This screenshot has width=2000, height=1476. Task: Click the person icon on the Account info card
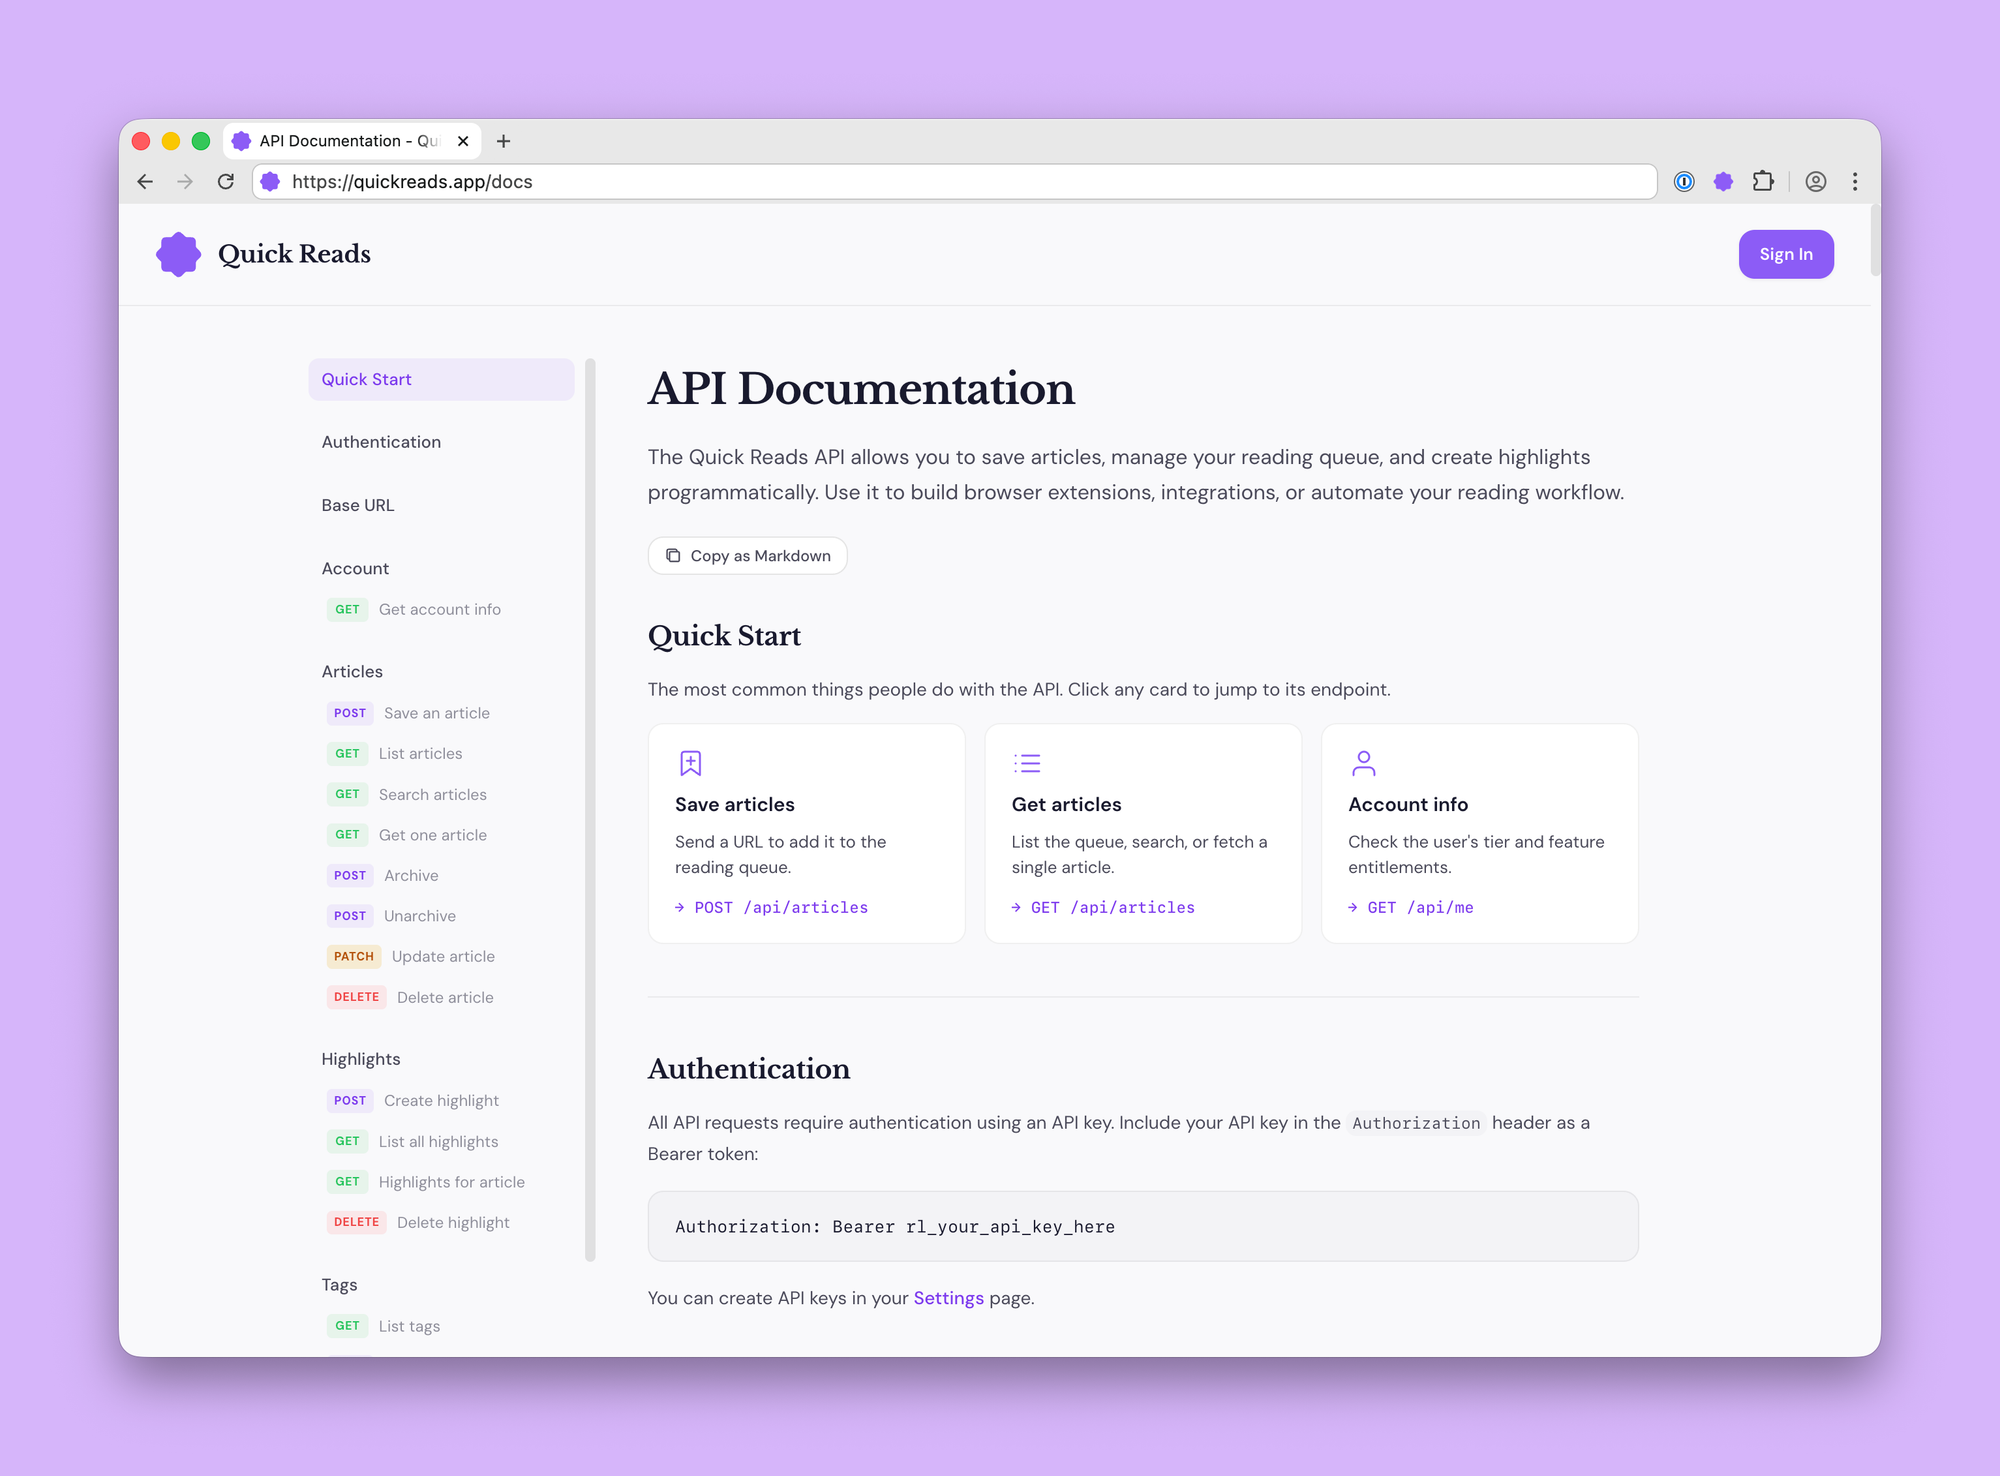(x=1363, y=763)
